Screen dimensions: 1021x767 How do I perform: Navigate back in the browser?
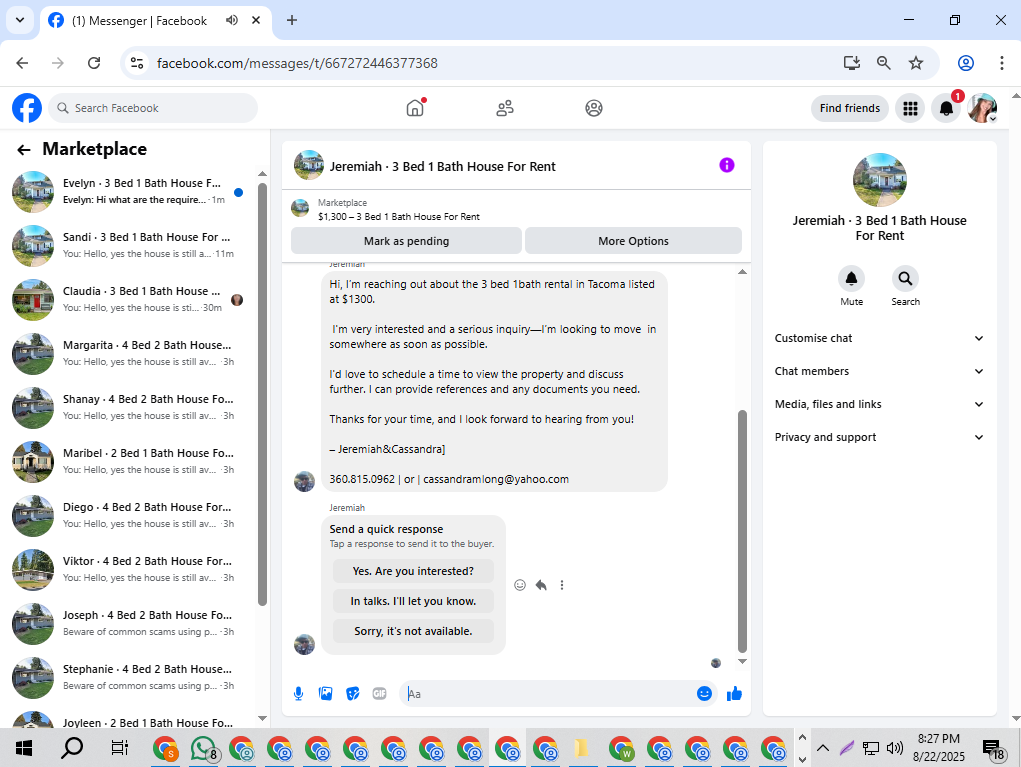[22, 63]
